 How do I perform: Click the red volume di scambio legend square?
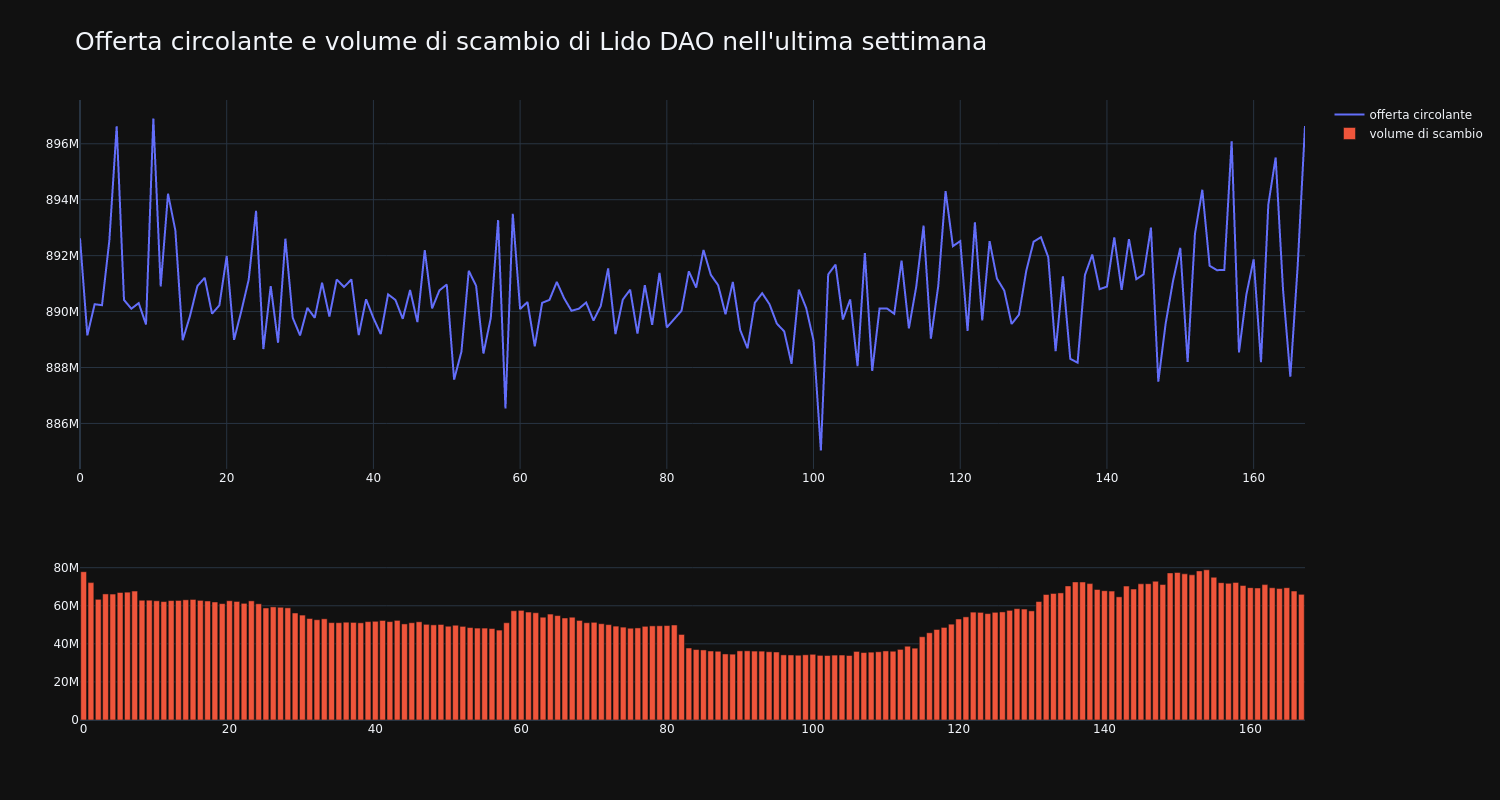tap(1349, 134)
